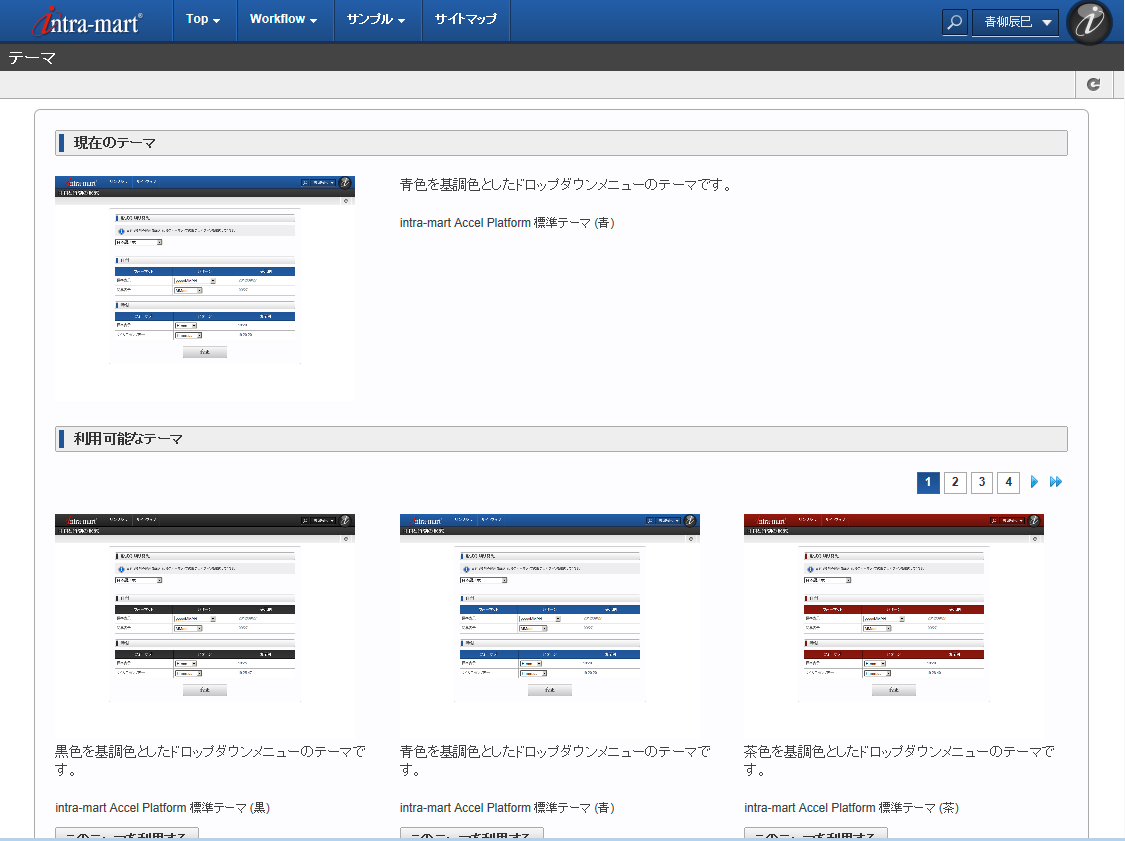Click the blue theme thumbnail under 利用可能なテーマ
Screen dimensions: 1125x841
(x=549, y=620)
